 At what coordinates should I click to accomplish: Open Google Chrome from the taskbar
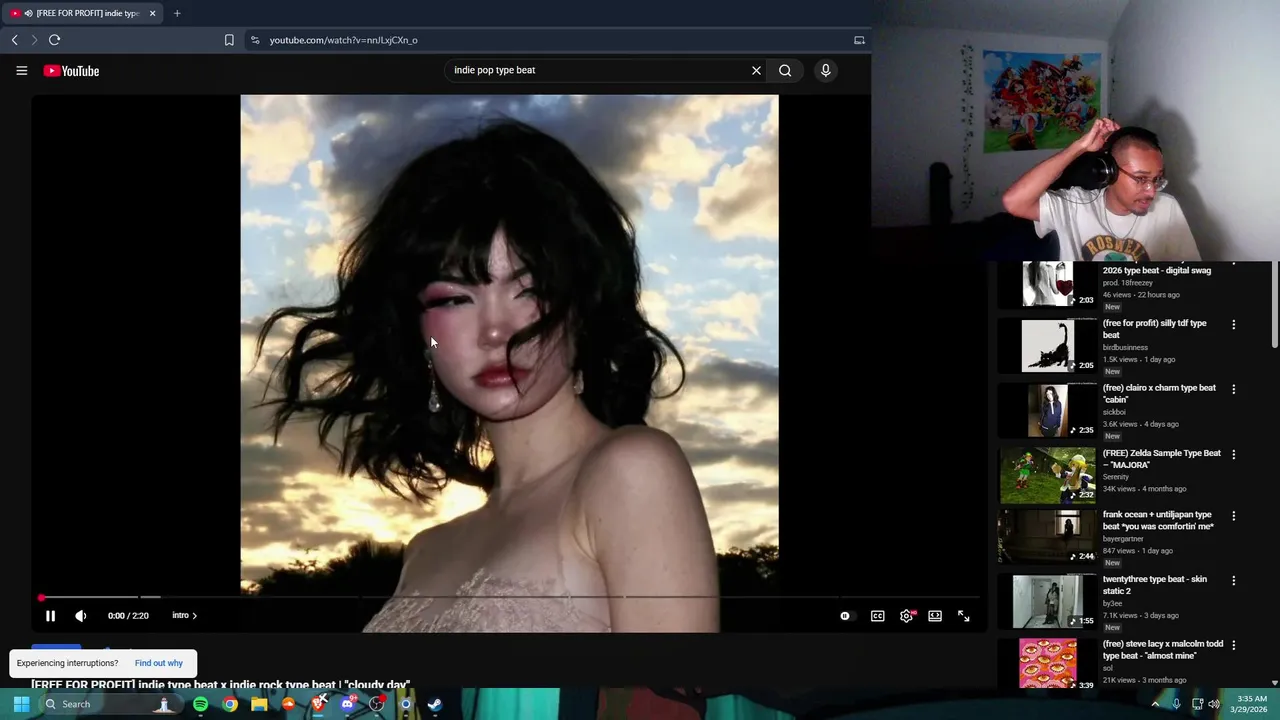(230, 704)
